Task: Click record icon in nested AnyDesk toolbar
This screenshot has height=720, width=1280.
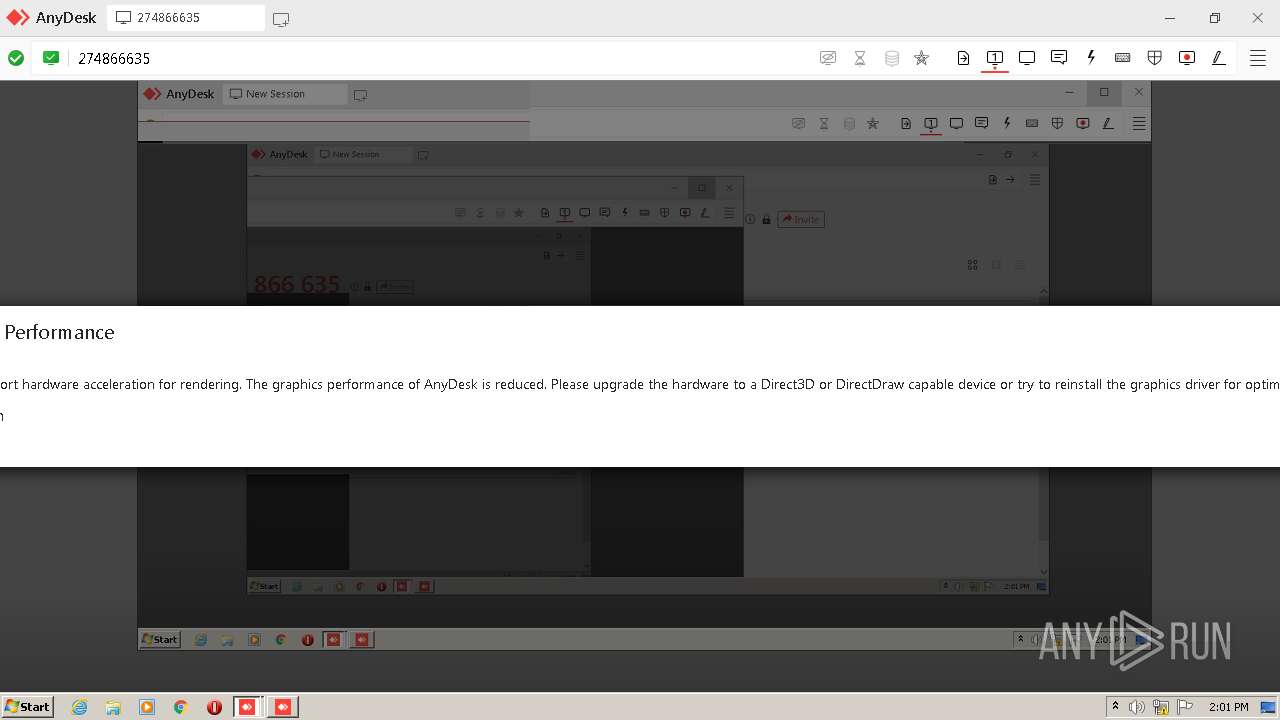Action: tap(1083, 123)
